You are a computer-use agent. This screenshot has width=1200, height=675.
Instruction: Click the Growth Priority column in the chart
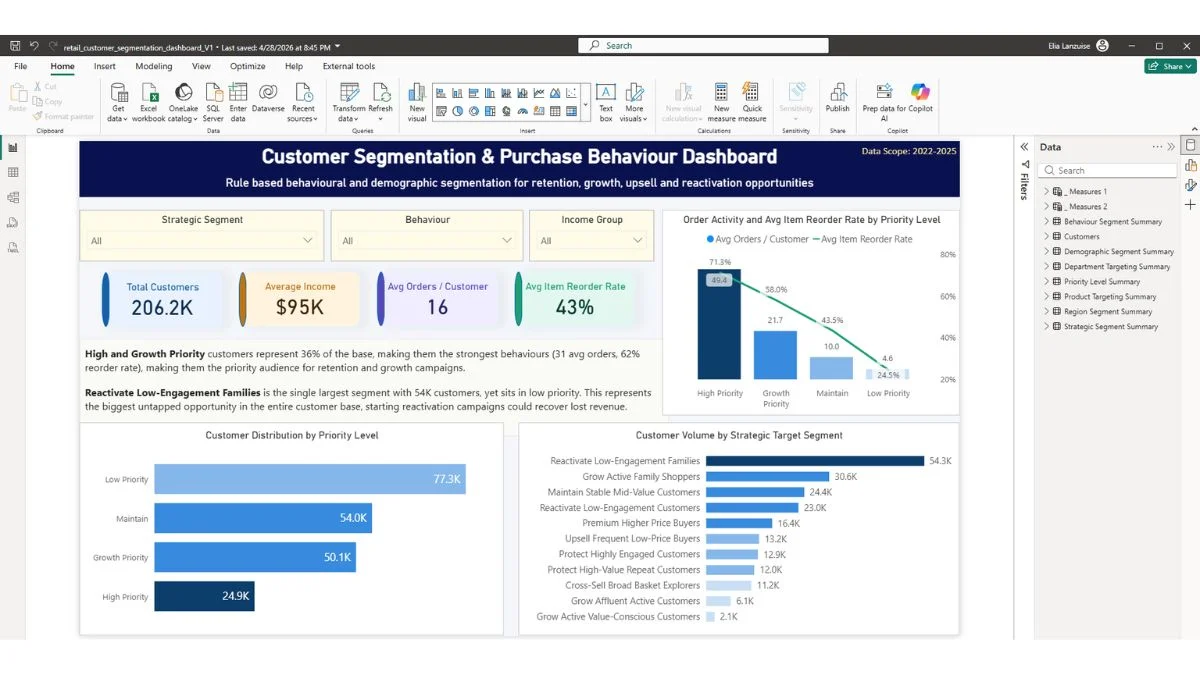(x=775, y=355)
